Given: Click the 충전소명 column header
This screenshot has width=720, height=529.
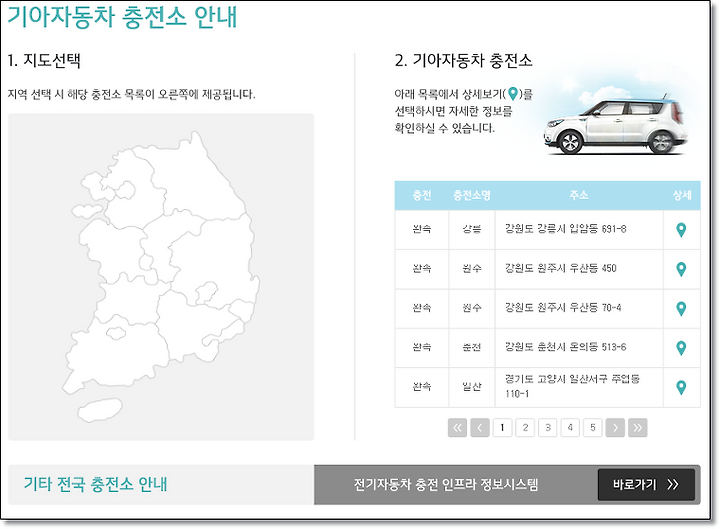Looking at the screenshot, I should [x=472, y=195].
